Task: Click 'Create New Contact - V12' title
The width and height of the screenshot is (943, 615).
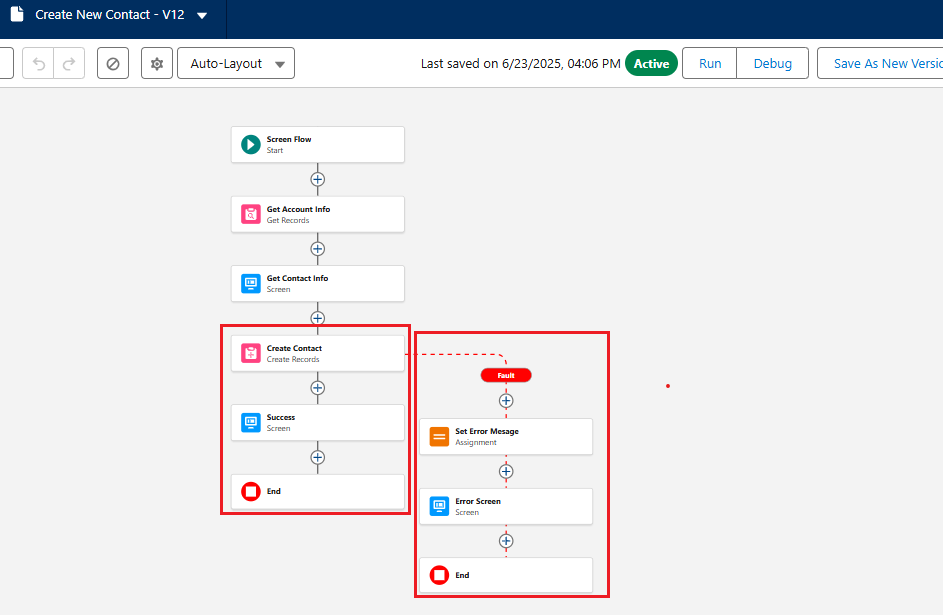Action: tap(109, 14)
